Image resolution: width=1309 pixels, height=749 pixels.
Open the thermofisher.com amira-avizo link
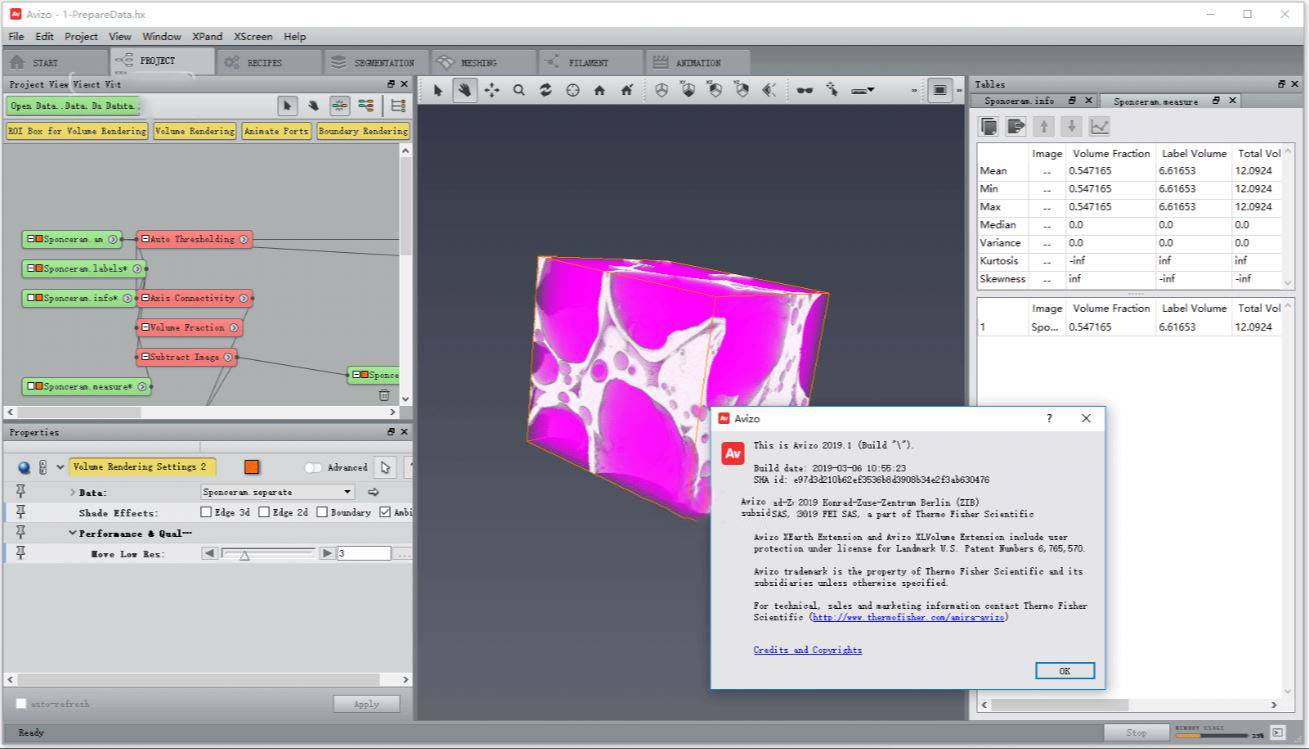click(909, 618)
